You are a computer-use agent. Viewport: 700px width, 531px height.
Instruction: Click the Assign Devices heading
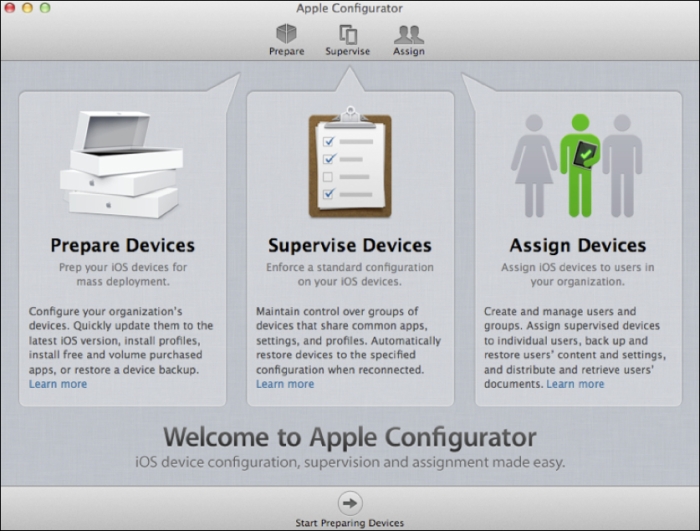(x=578, y=245)
